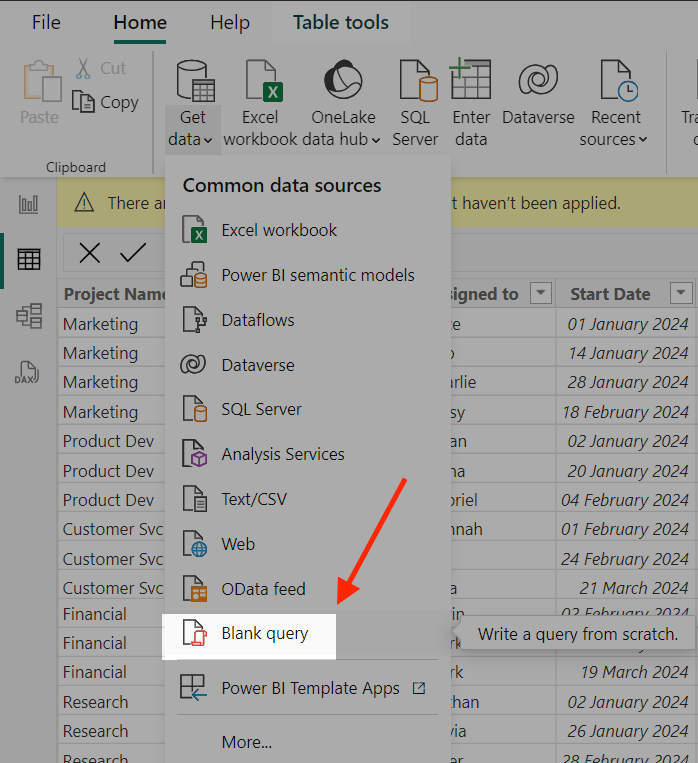The image size is (698, 763).
Task: Cancel formula with X icon
Action: [x=90, y=253]
